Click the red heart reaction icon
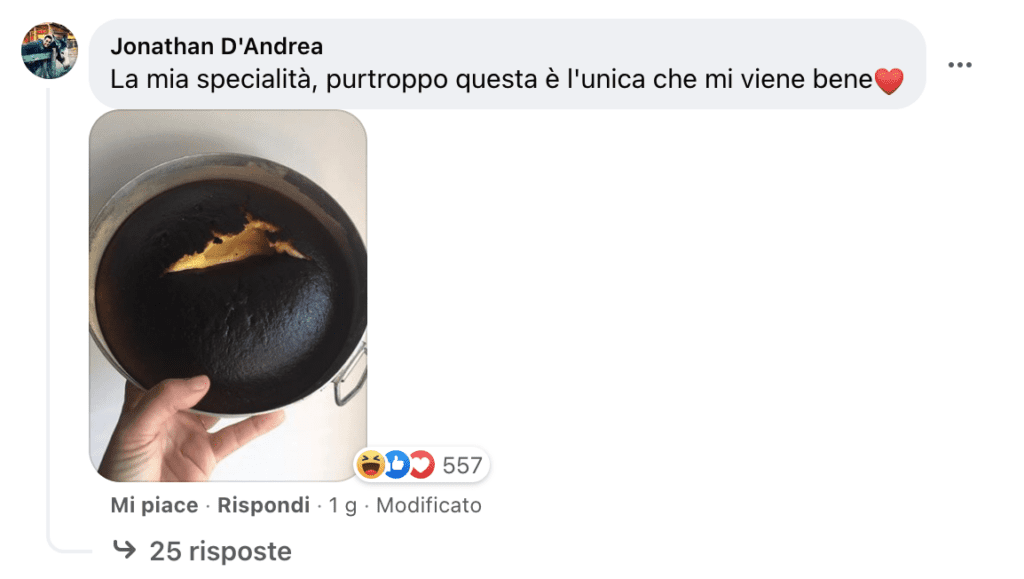Image resolution: width=1024 pixels, height=579 pixels. click(x=422, y=465)
